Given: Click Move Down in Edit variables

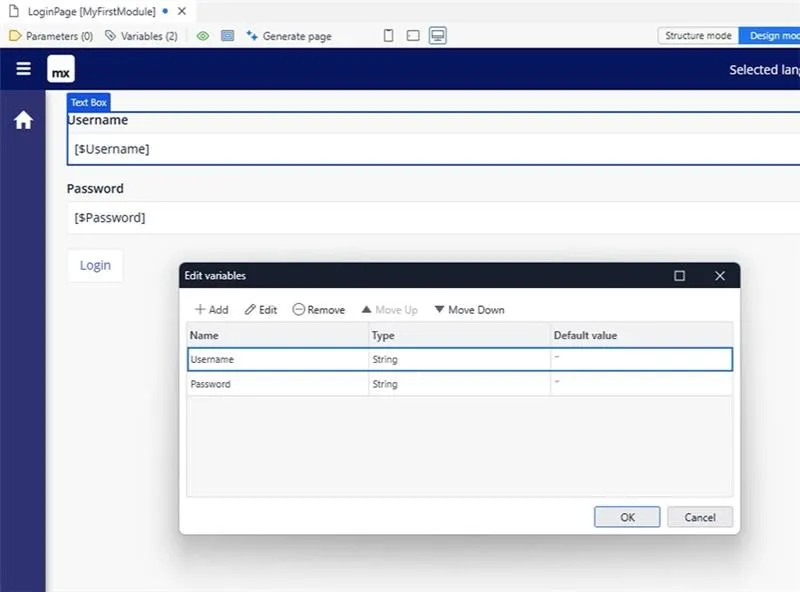Looking at the screenshot, I should pyautogui.click(x=469, y=310).
